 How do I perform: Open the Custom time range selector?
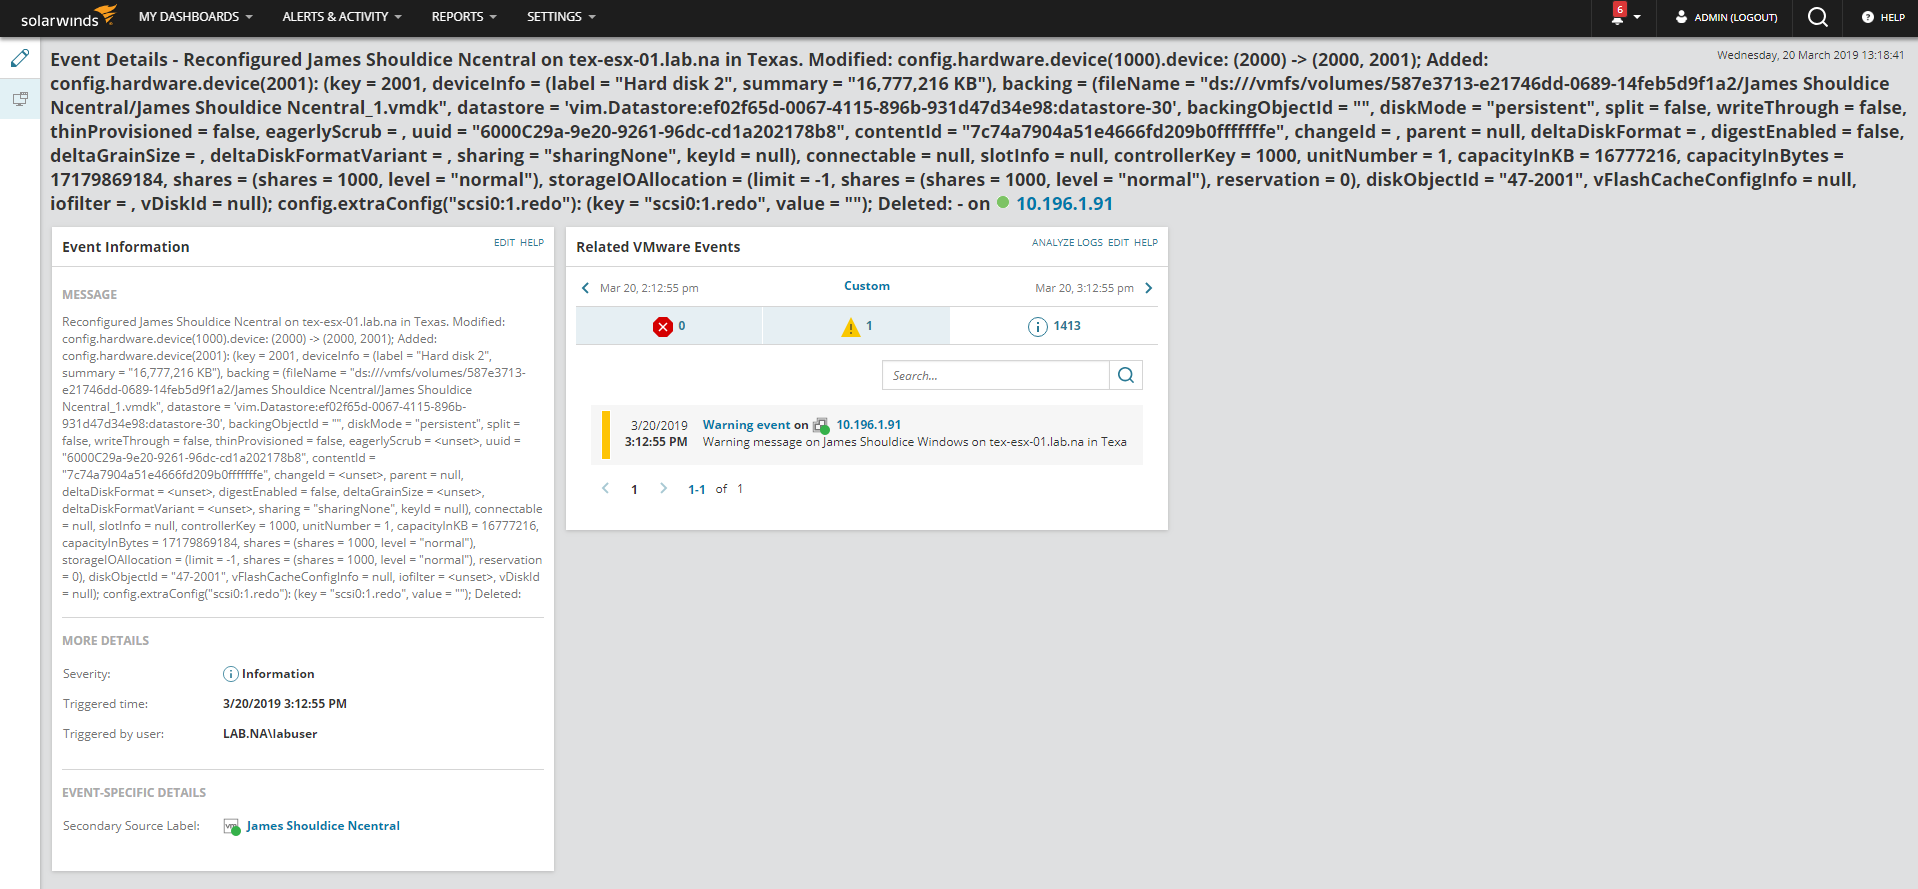tap(867, 286)
